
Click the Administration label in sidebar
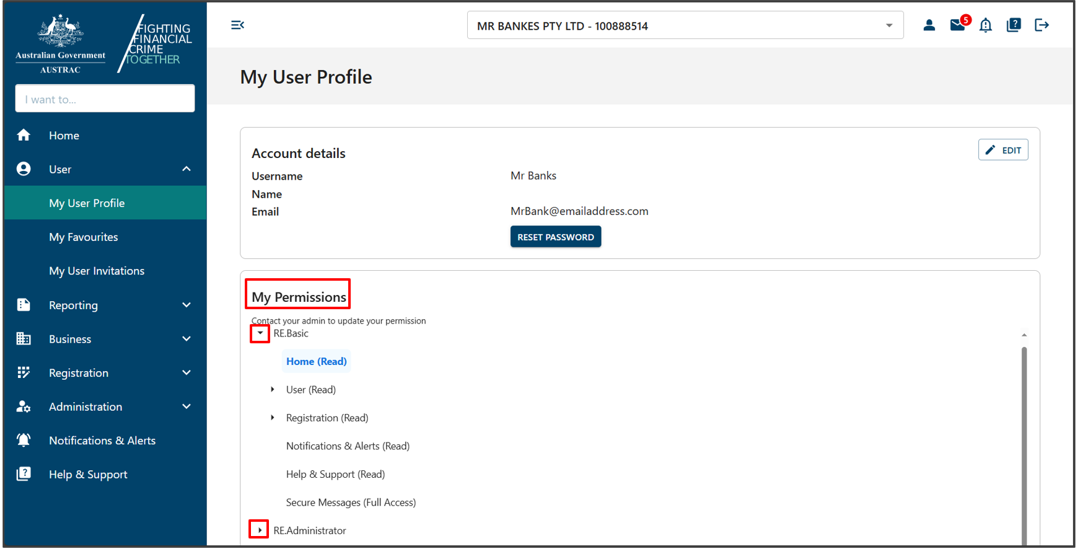click(x=85, y=407)
